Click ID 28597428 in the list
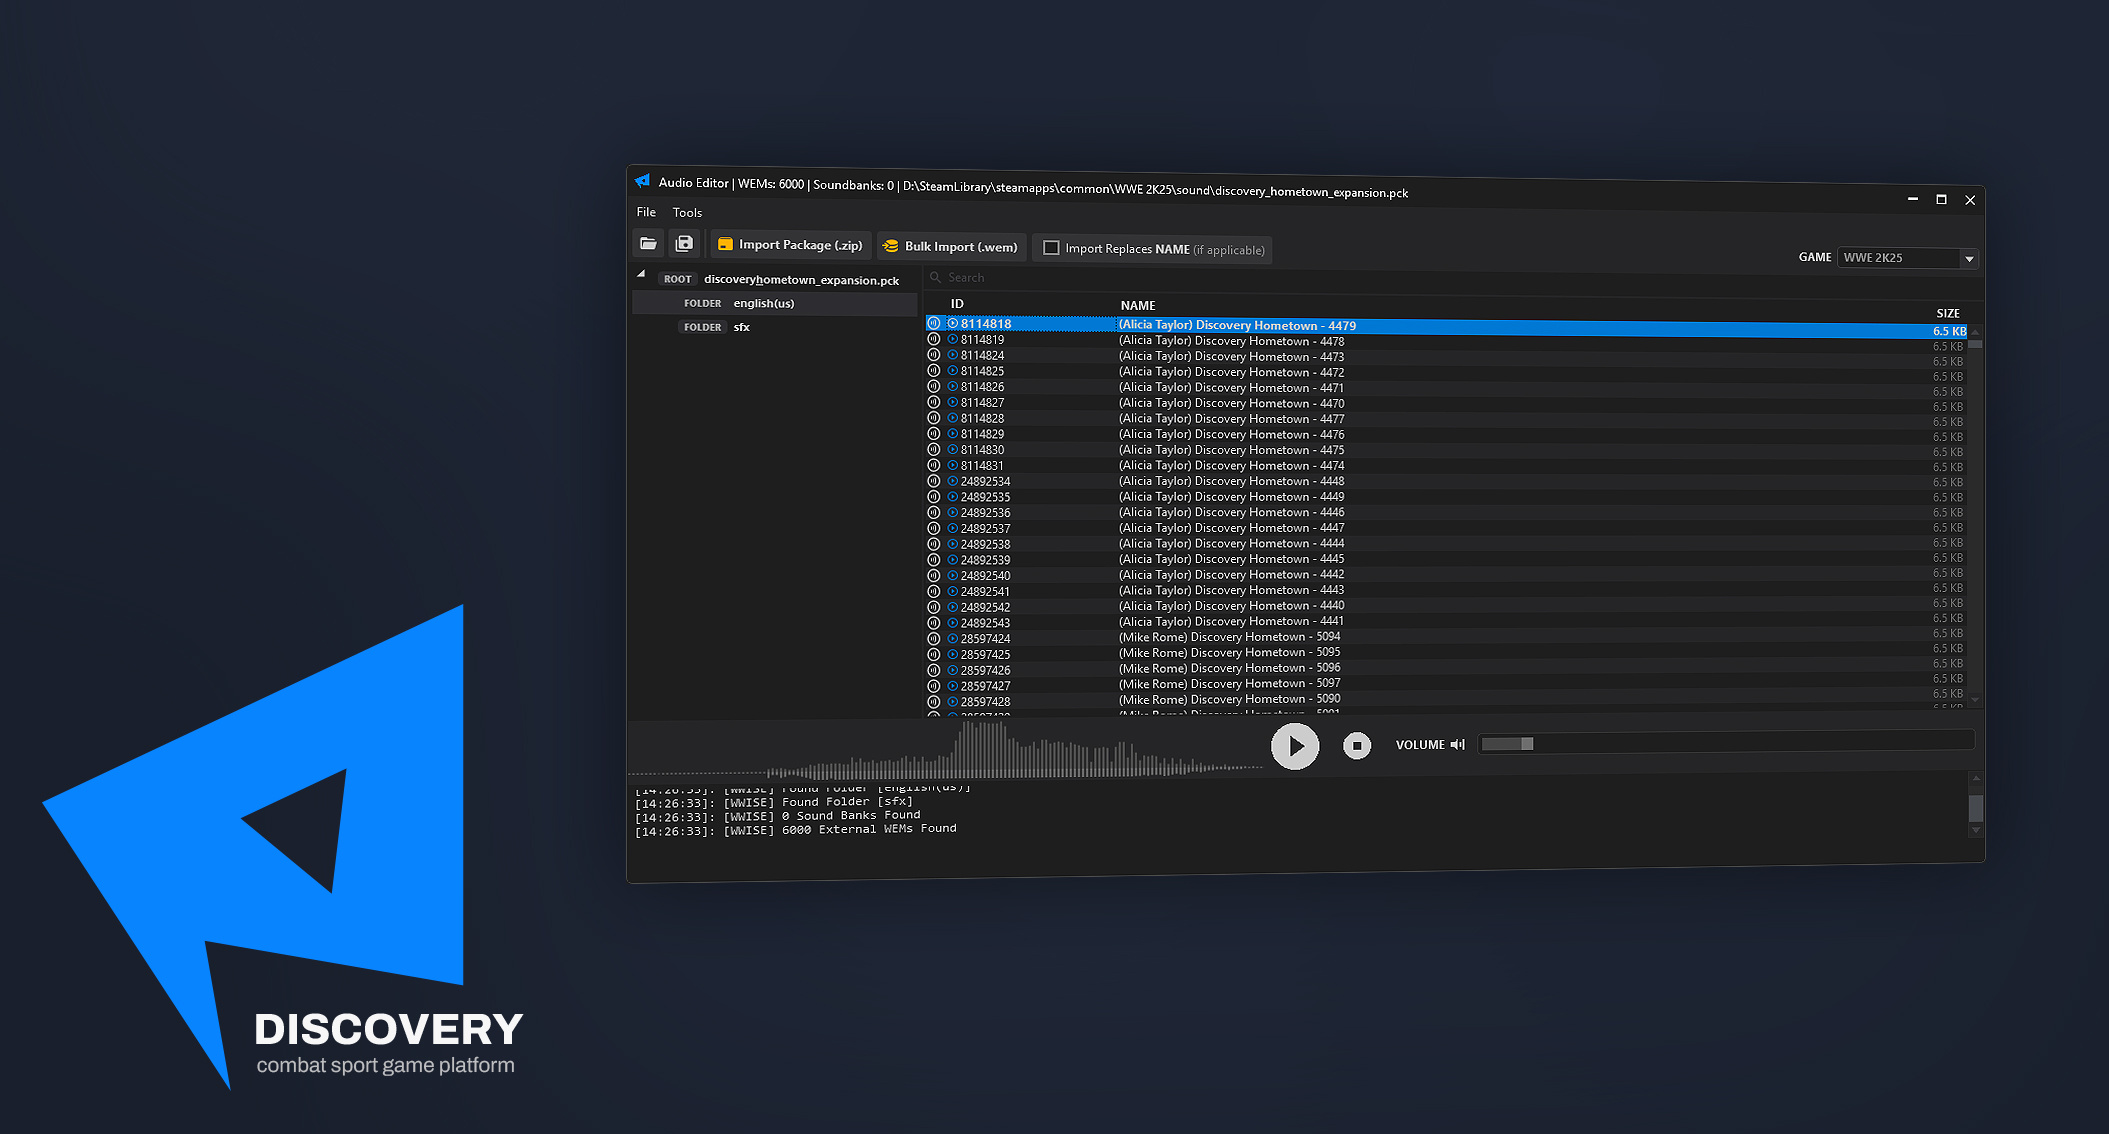Screen dimensions: 2109x1134 click(x=985, y=702)
